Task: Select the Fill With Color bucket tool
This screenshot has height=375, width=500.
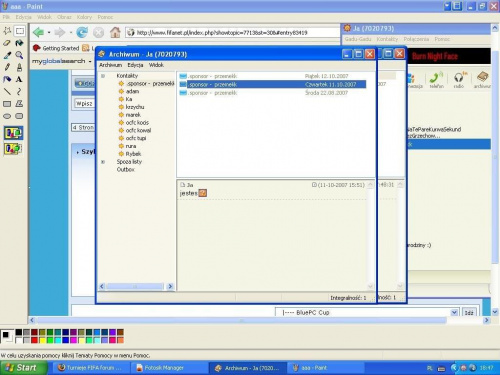Action: [x=19, y=43]
